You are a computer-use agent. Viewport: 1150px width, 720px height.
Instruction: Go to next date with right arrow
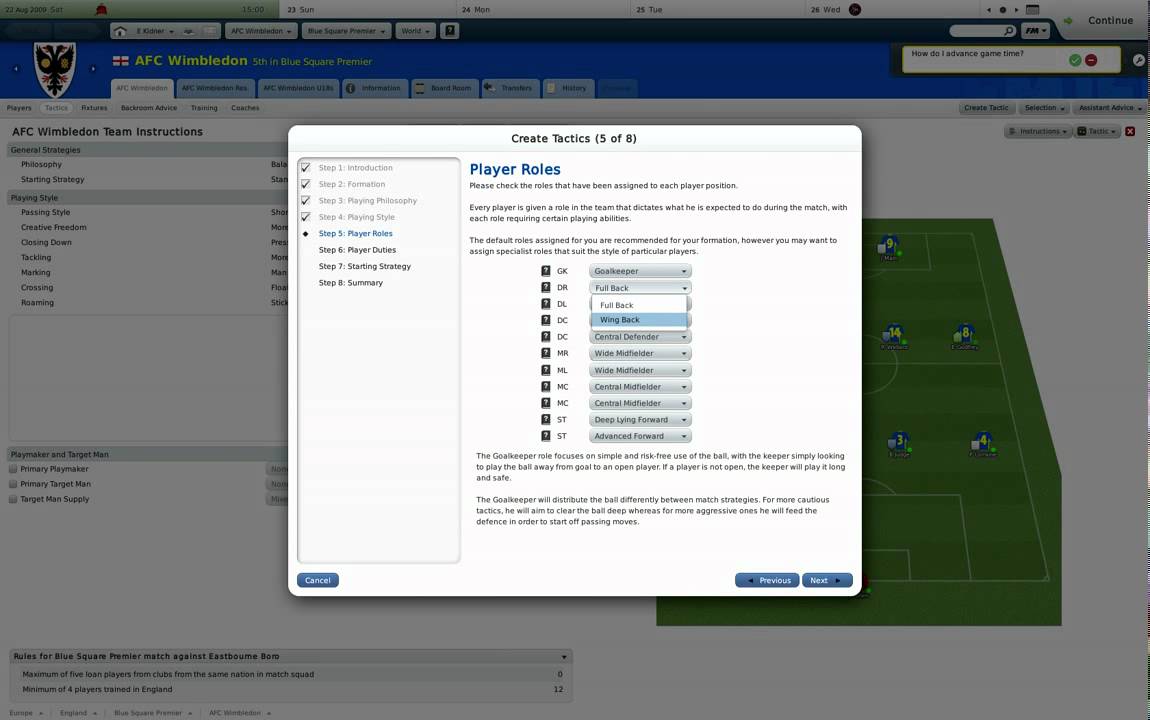1017,10
